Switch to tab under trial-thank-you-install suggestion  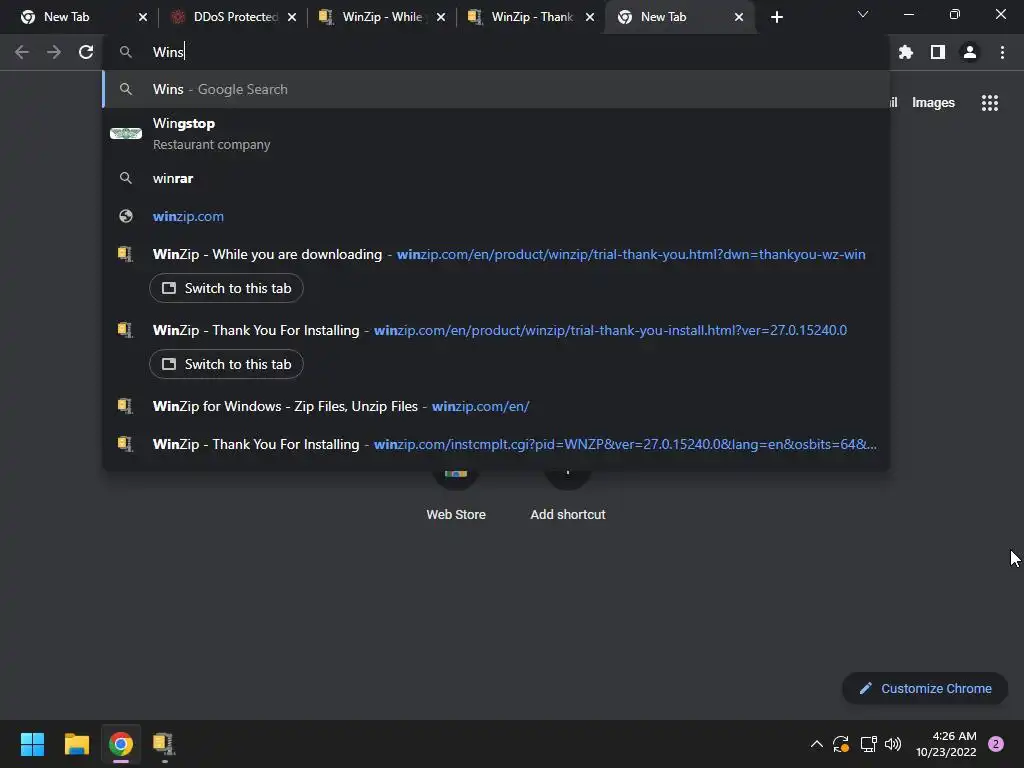pos(226,364)
